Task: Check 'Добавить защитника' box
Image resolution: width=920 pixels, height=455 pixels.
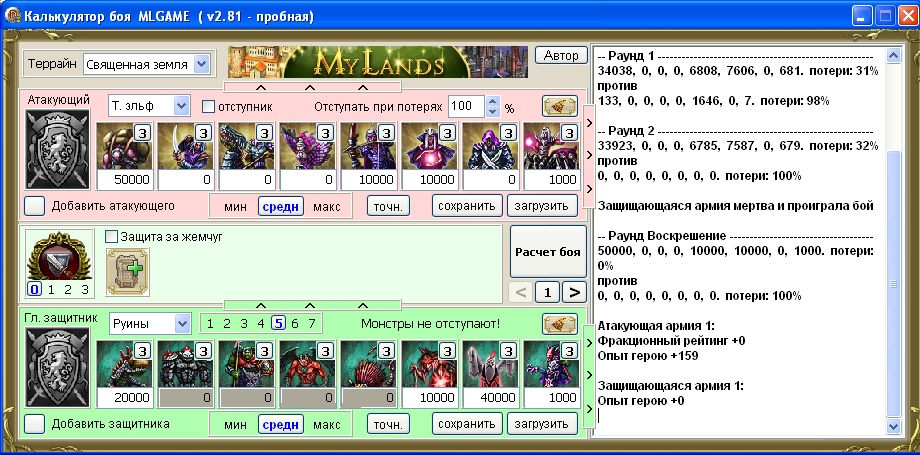Action: click(x=35, y=424)
